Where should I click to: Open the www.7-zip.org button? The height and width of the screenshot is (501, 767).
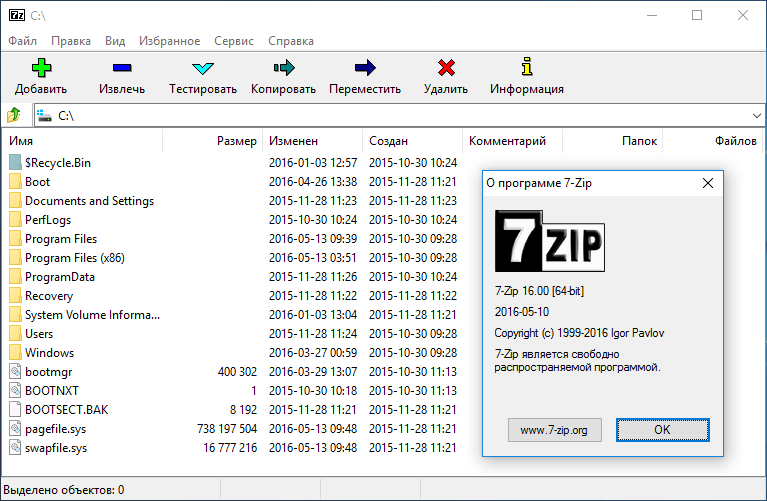click(x=554, y=430)
